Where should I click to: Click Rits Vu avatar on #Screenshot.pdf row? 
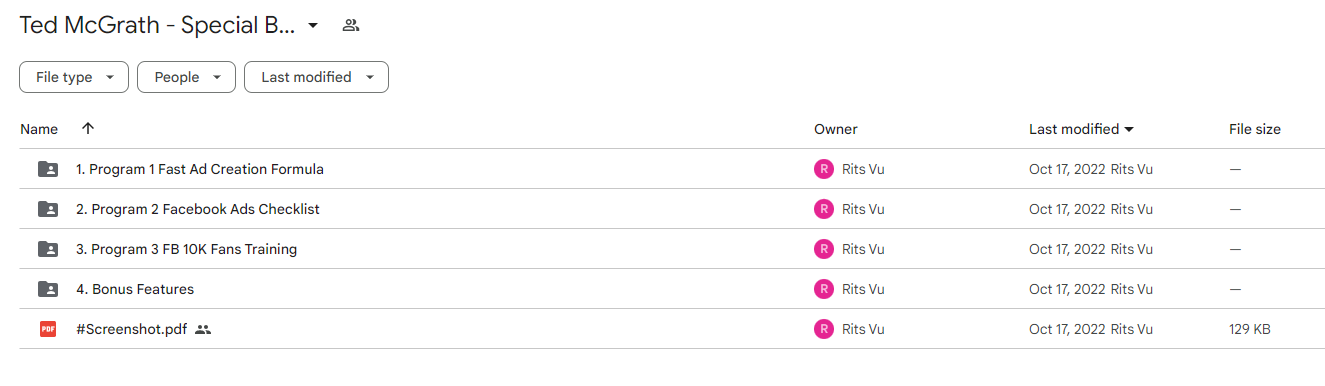click(824, 329)
